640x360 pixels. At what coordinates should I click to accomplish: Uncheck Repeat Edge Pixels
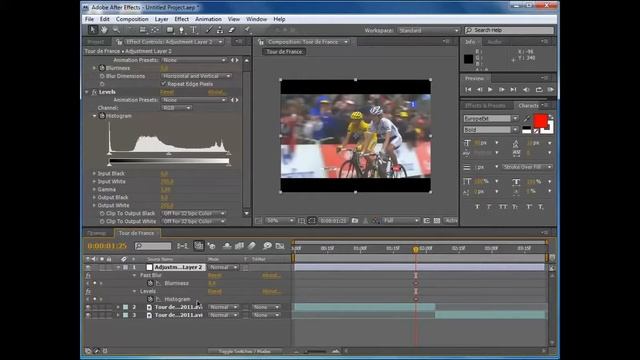164,84
